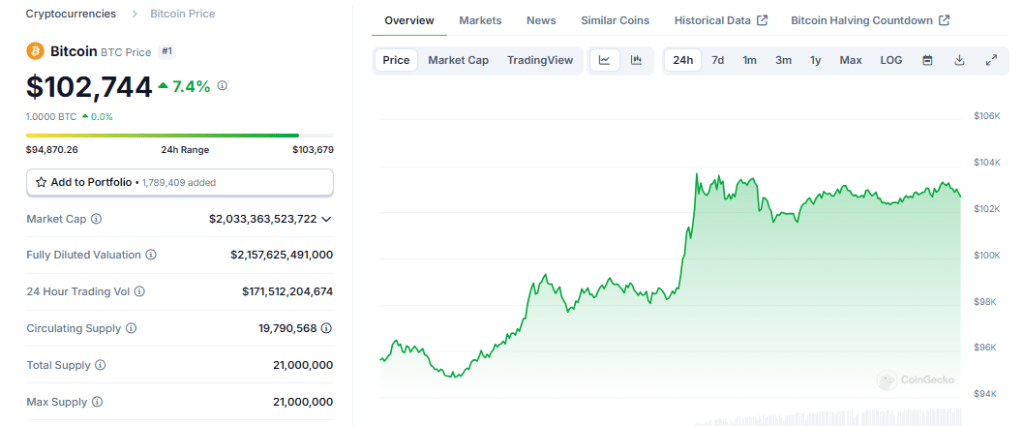The height and width of the screenshot is (426, 1024).
Task: Select the Market Cap chart toggle
Action: [458, 60]
